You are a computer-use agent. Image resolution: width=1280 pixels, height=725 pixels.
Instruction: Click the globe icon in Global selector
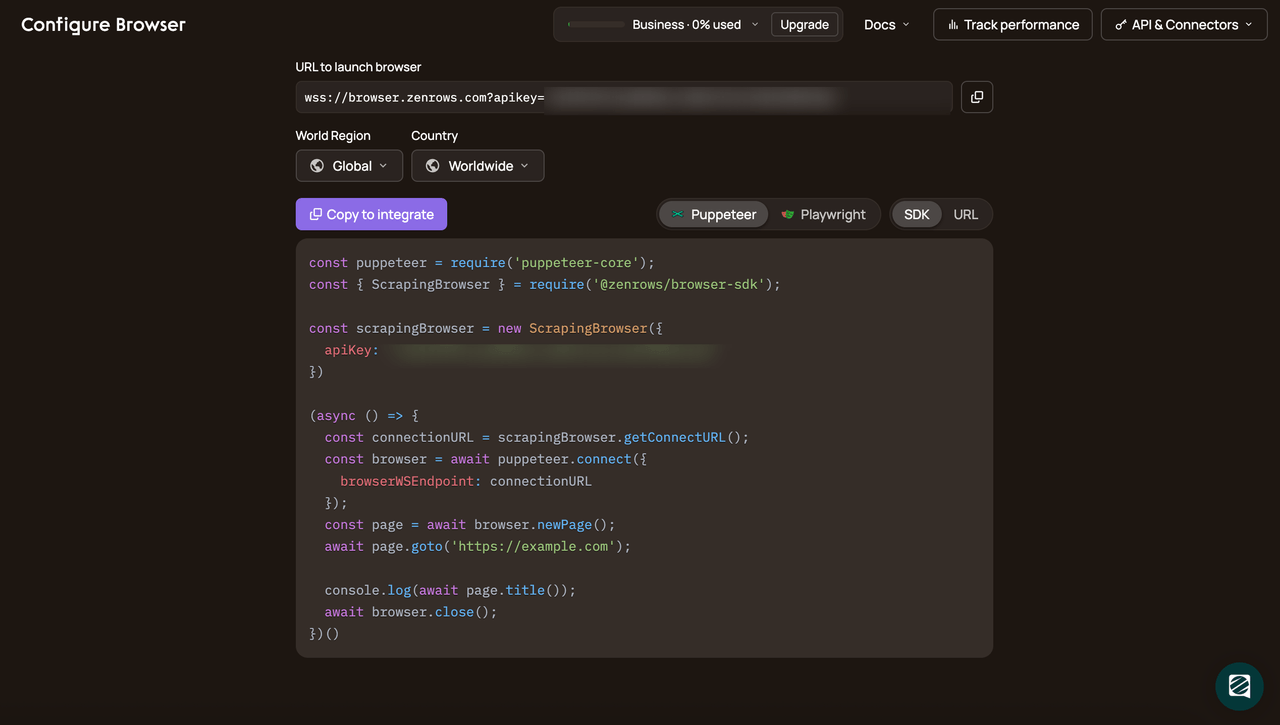click(x=317, y=166)
